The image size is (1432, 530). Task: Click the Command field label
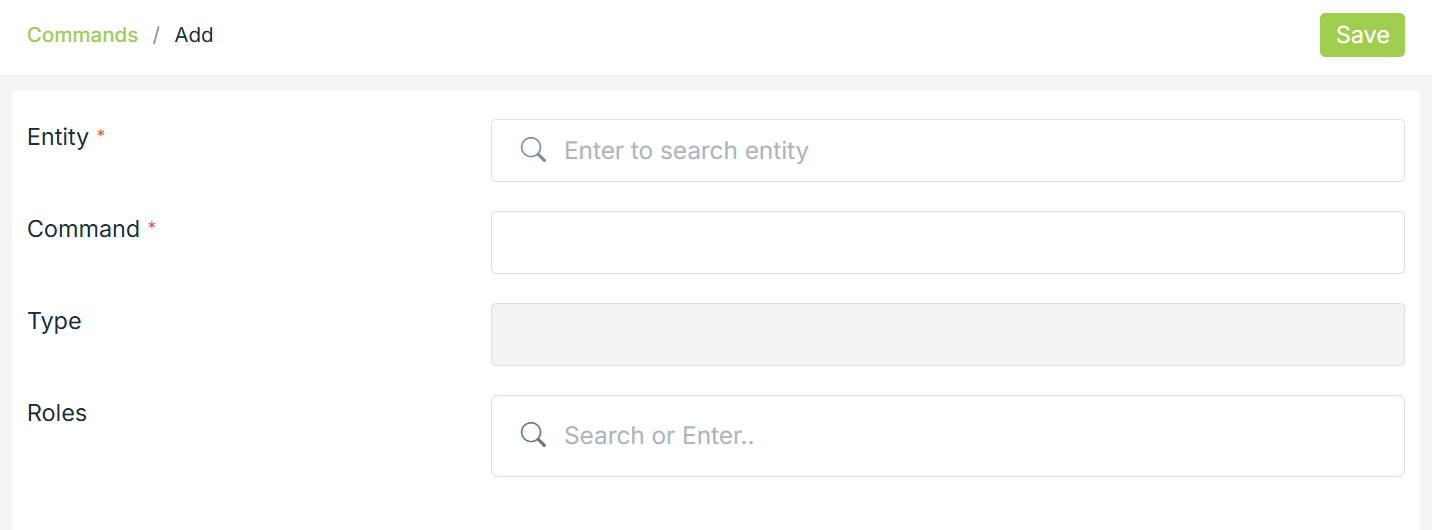pyautogui.click(x=83, y=229)
